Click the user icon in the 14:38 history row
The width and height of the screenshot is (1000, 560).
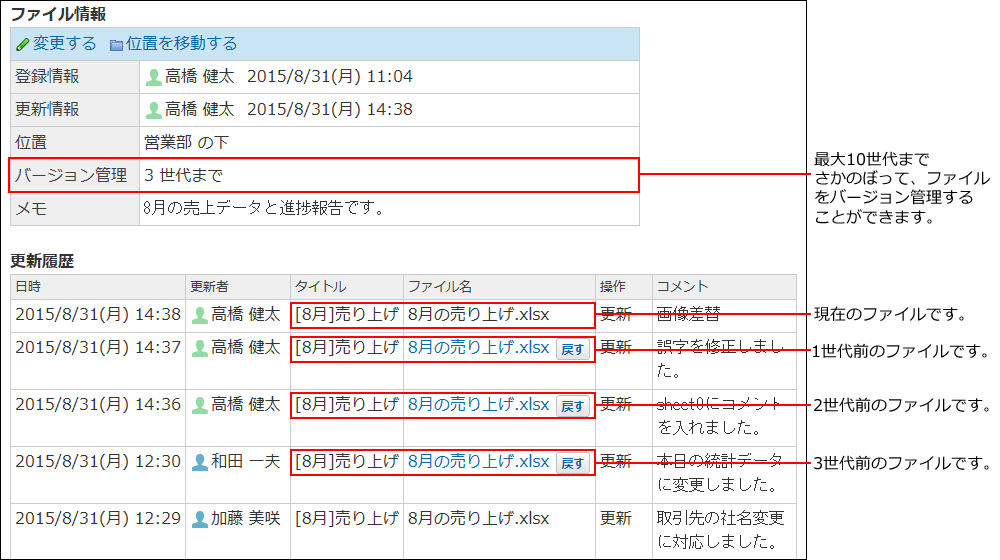[199, 315]
